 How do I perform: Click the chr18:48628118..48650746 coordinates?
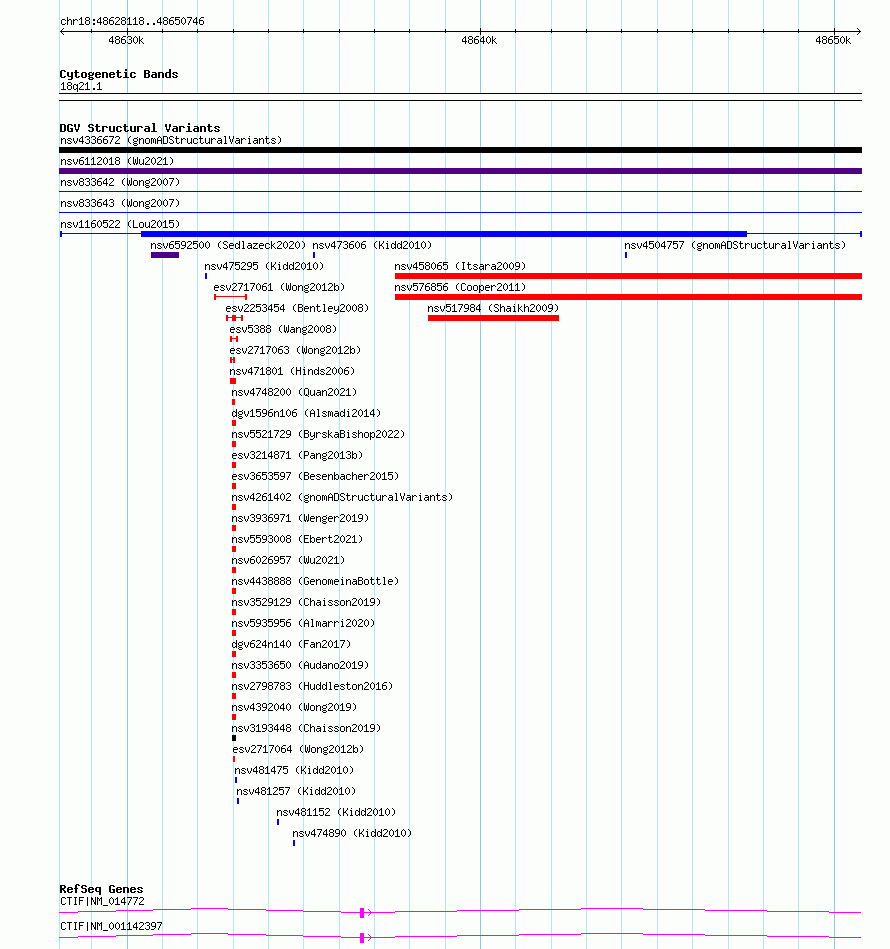133,21
